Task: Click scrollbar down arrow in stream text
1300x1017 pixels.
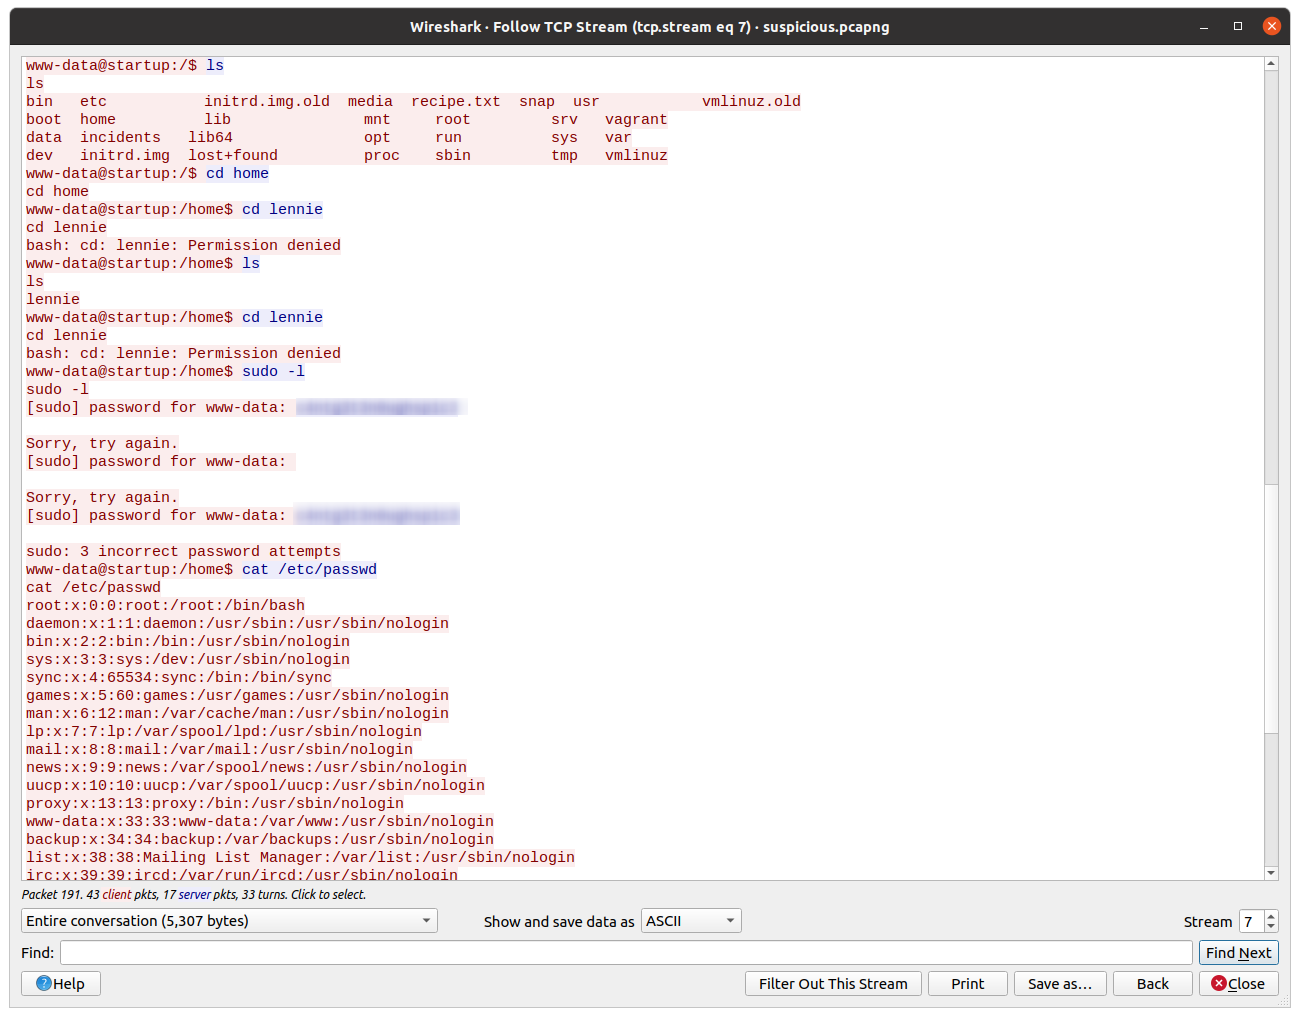Action: (x=1271, y=873)
